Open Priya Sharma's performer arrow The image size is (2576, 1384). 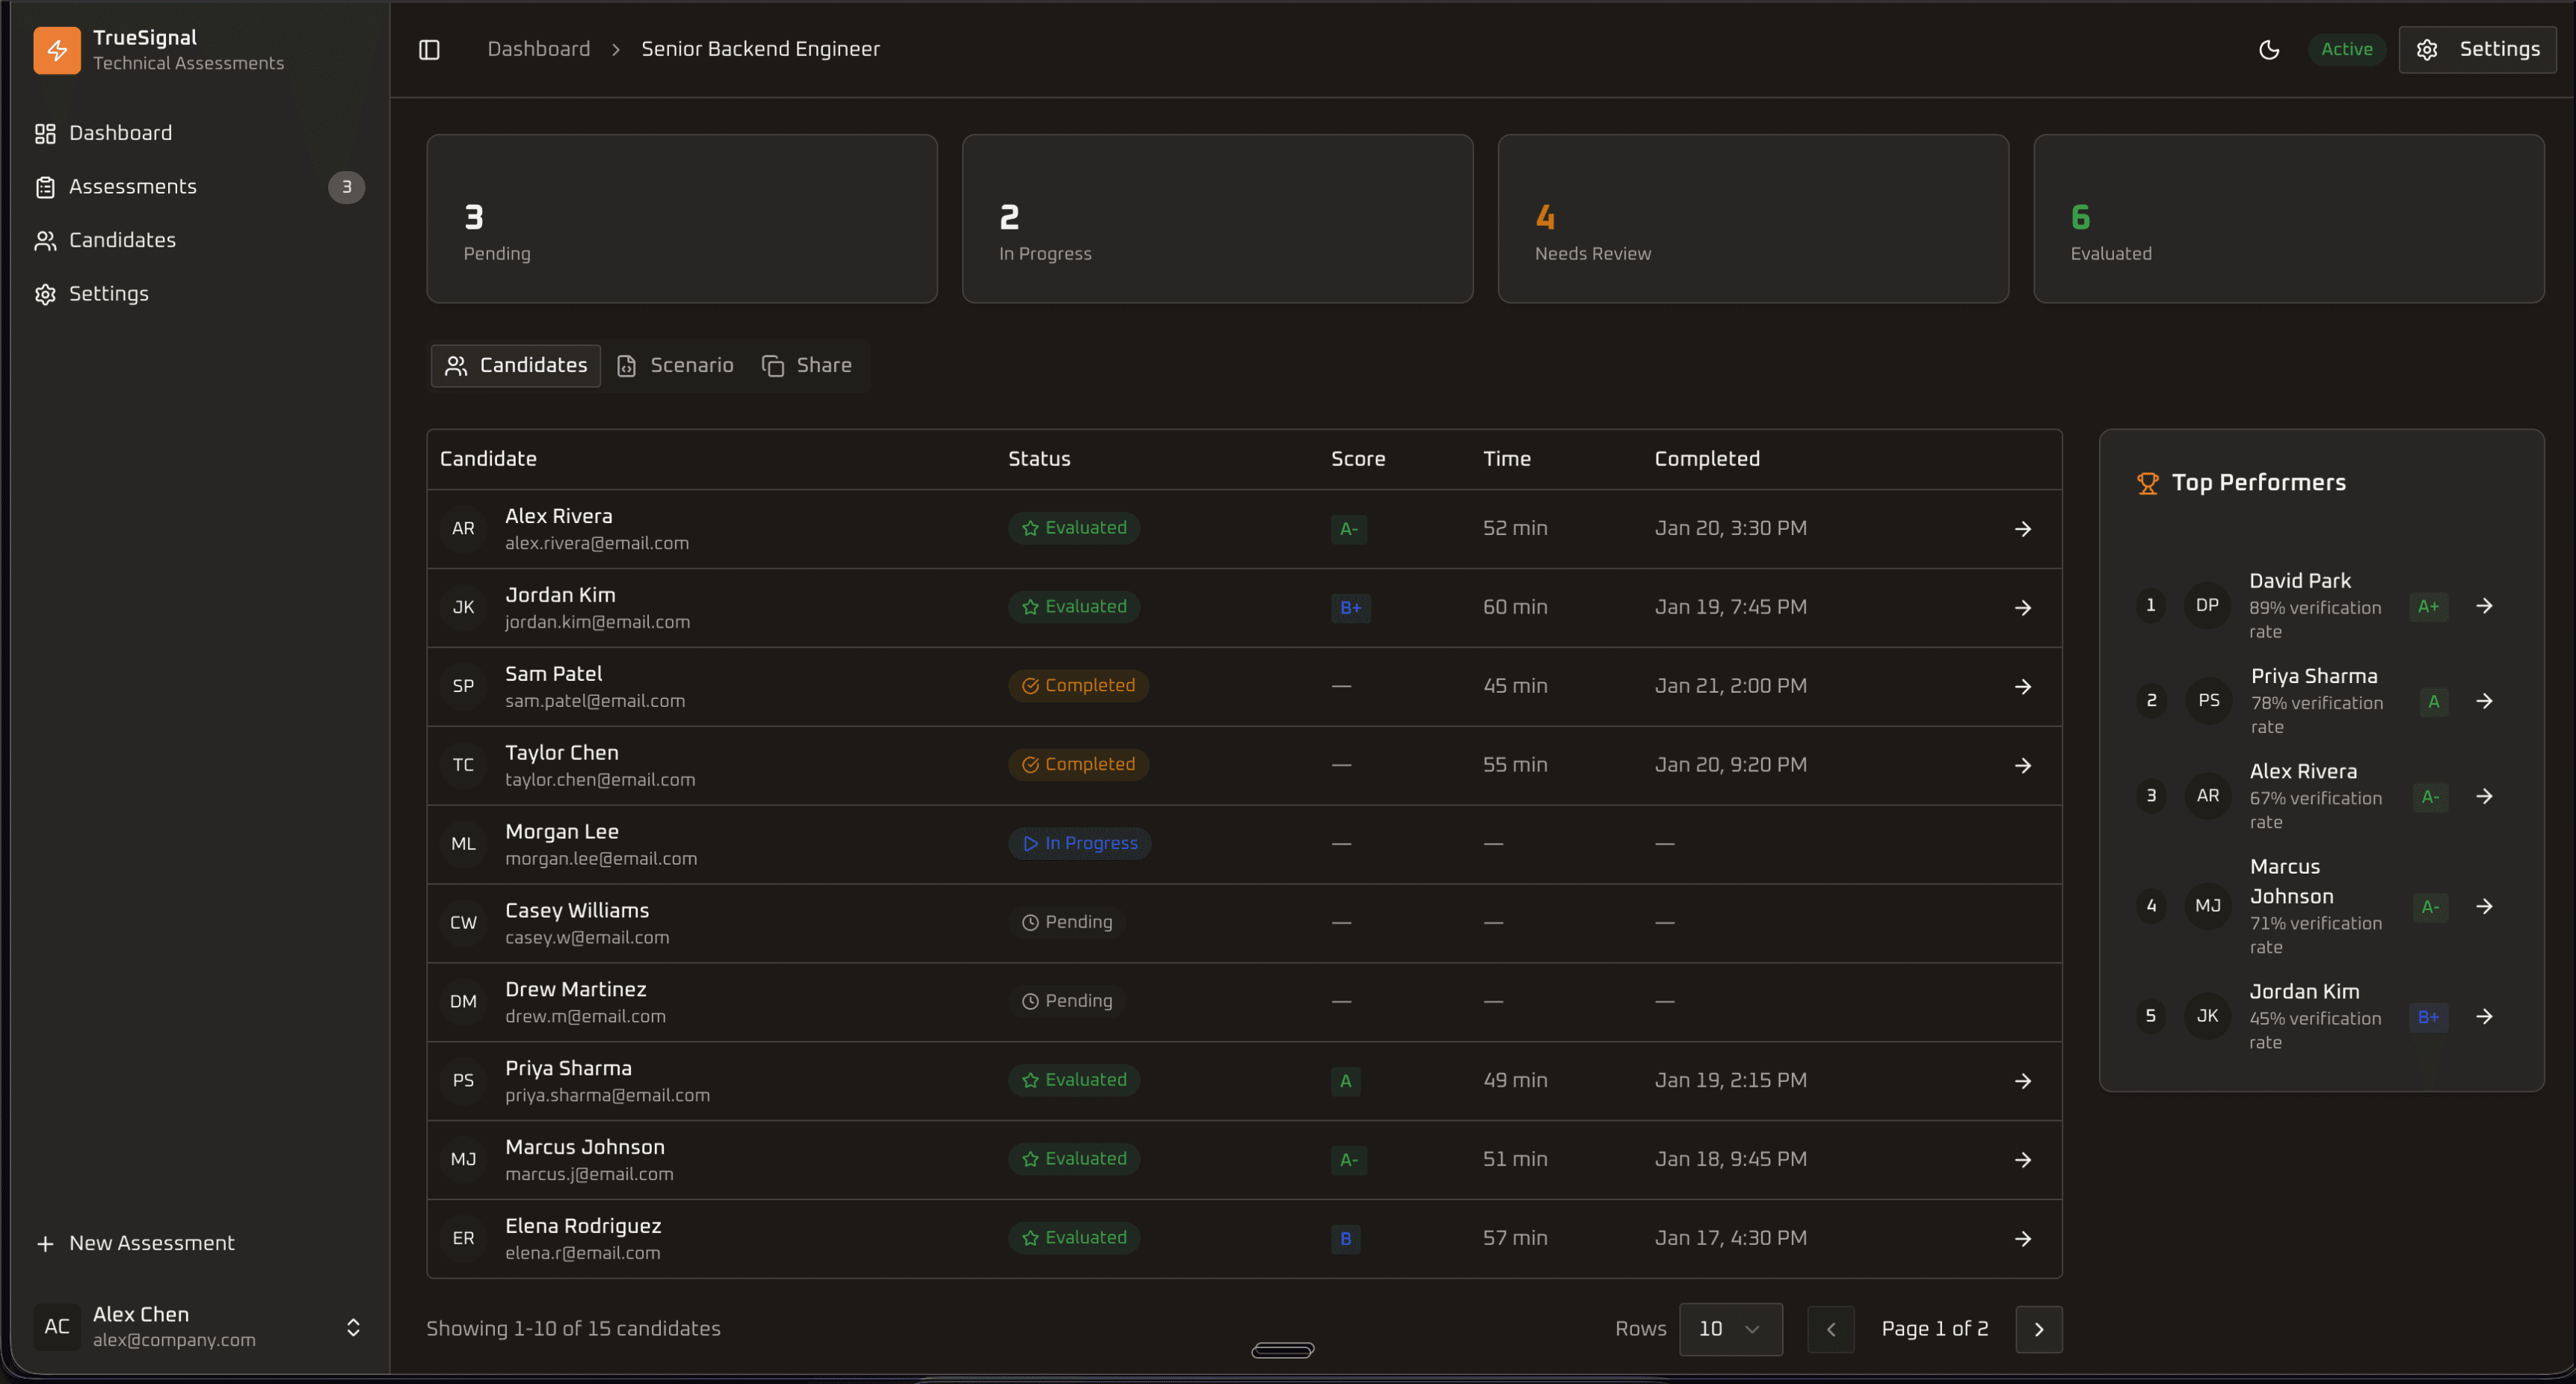pyautogui.click(x=2484, y=701)
